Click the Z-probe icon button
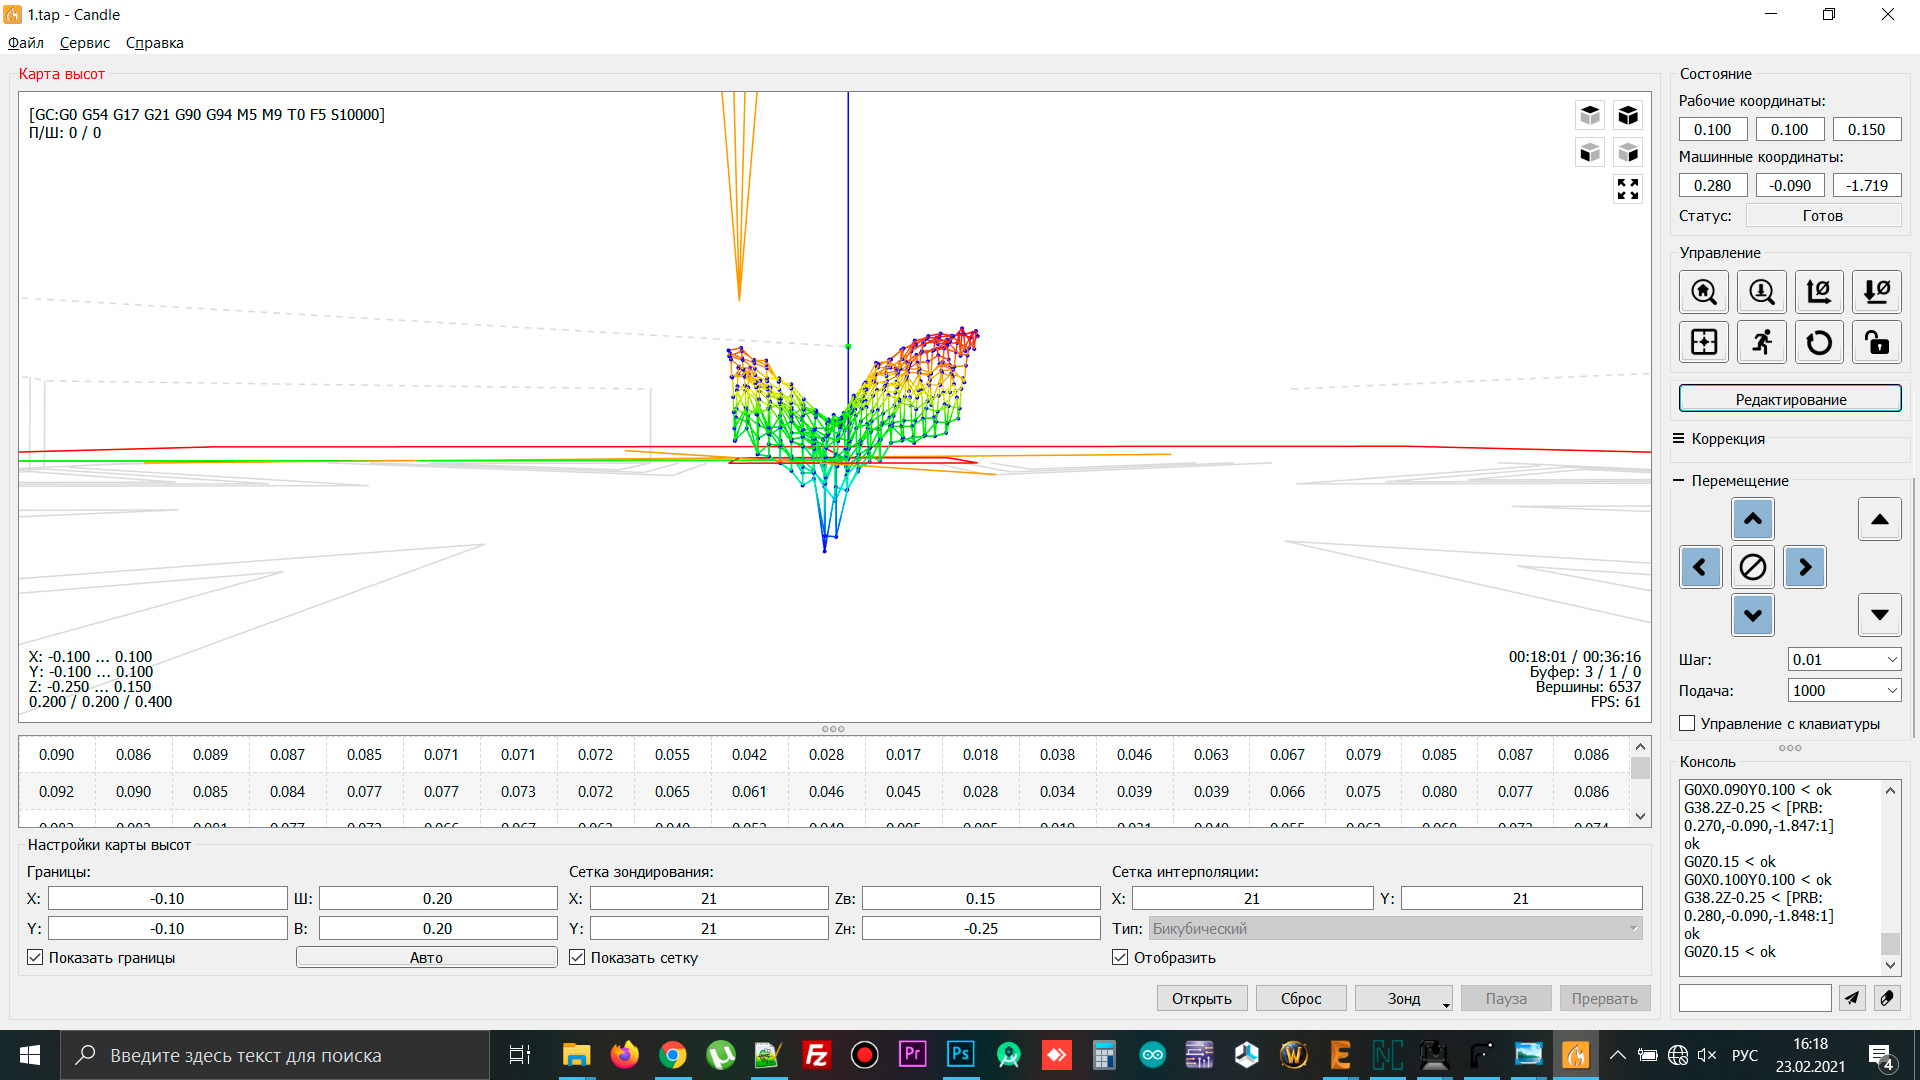 pyautogui.click(x=1762, y=292)
